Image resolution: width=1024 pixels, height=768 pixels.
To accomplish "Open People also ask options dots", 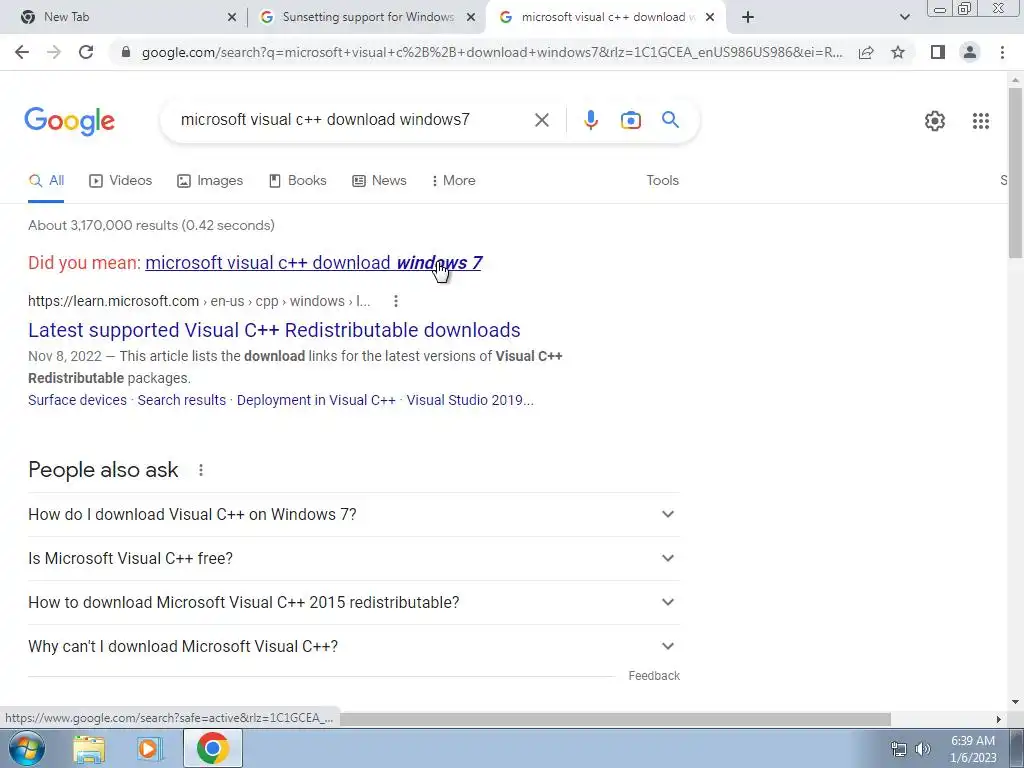I will (201, 470).
